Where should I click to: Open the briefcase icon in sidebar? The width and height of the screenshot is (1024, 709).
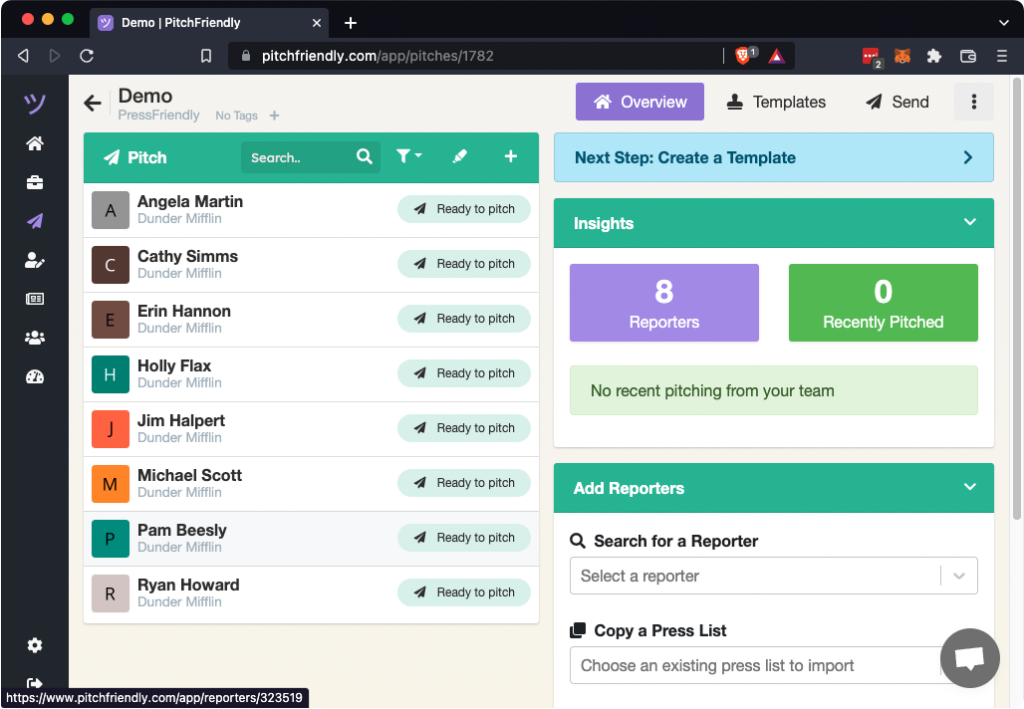pos(35,183)
